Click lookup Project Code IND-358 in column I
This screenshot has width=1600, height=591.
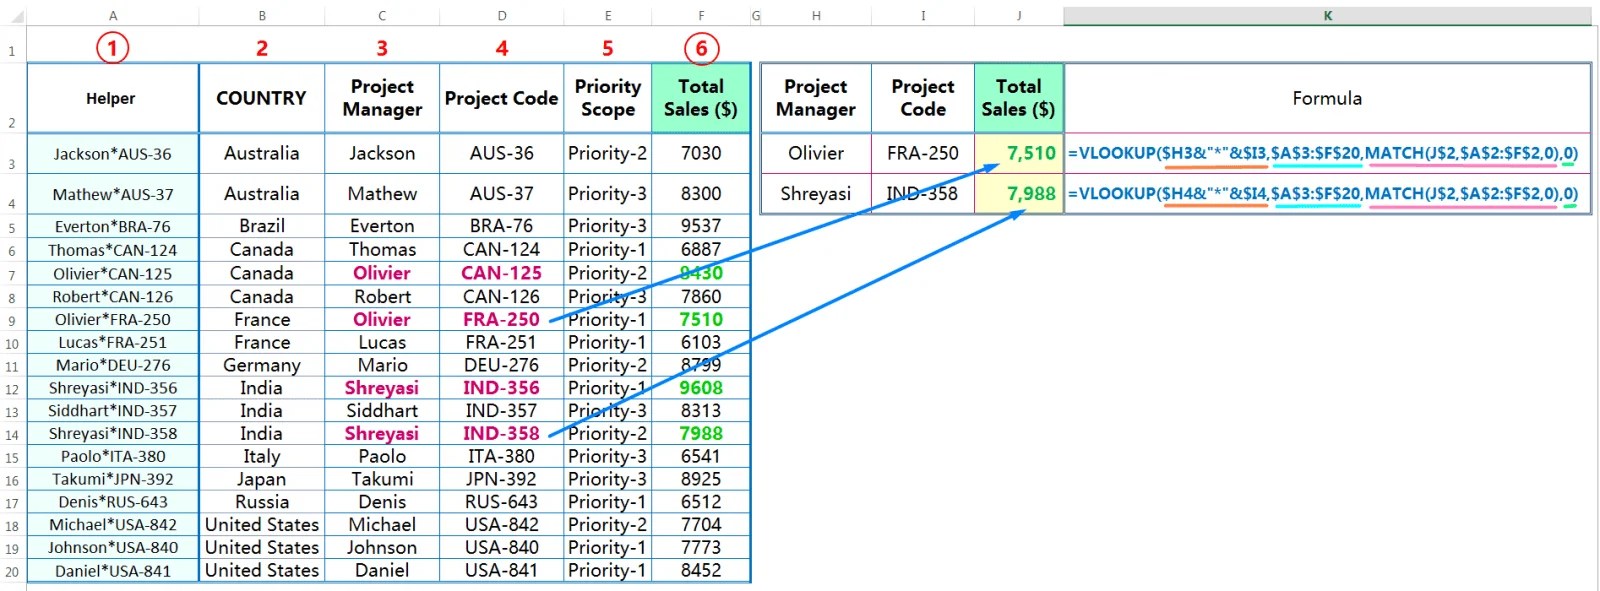(x=923, y=194)
